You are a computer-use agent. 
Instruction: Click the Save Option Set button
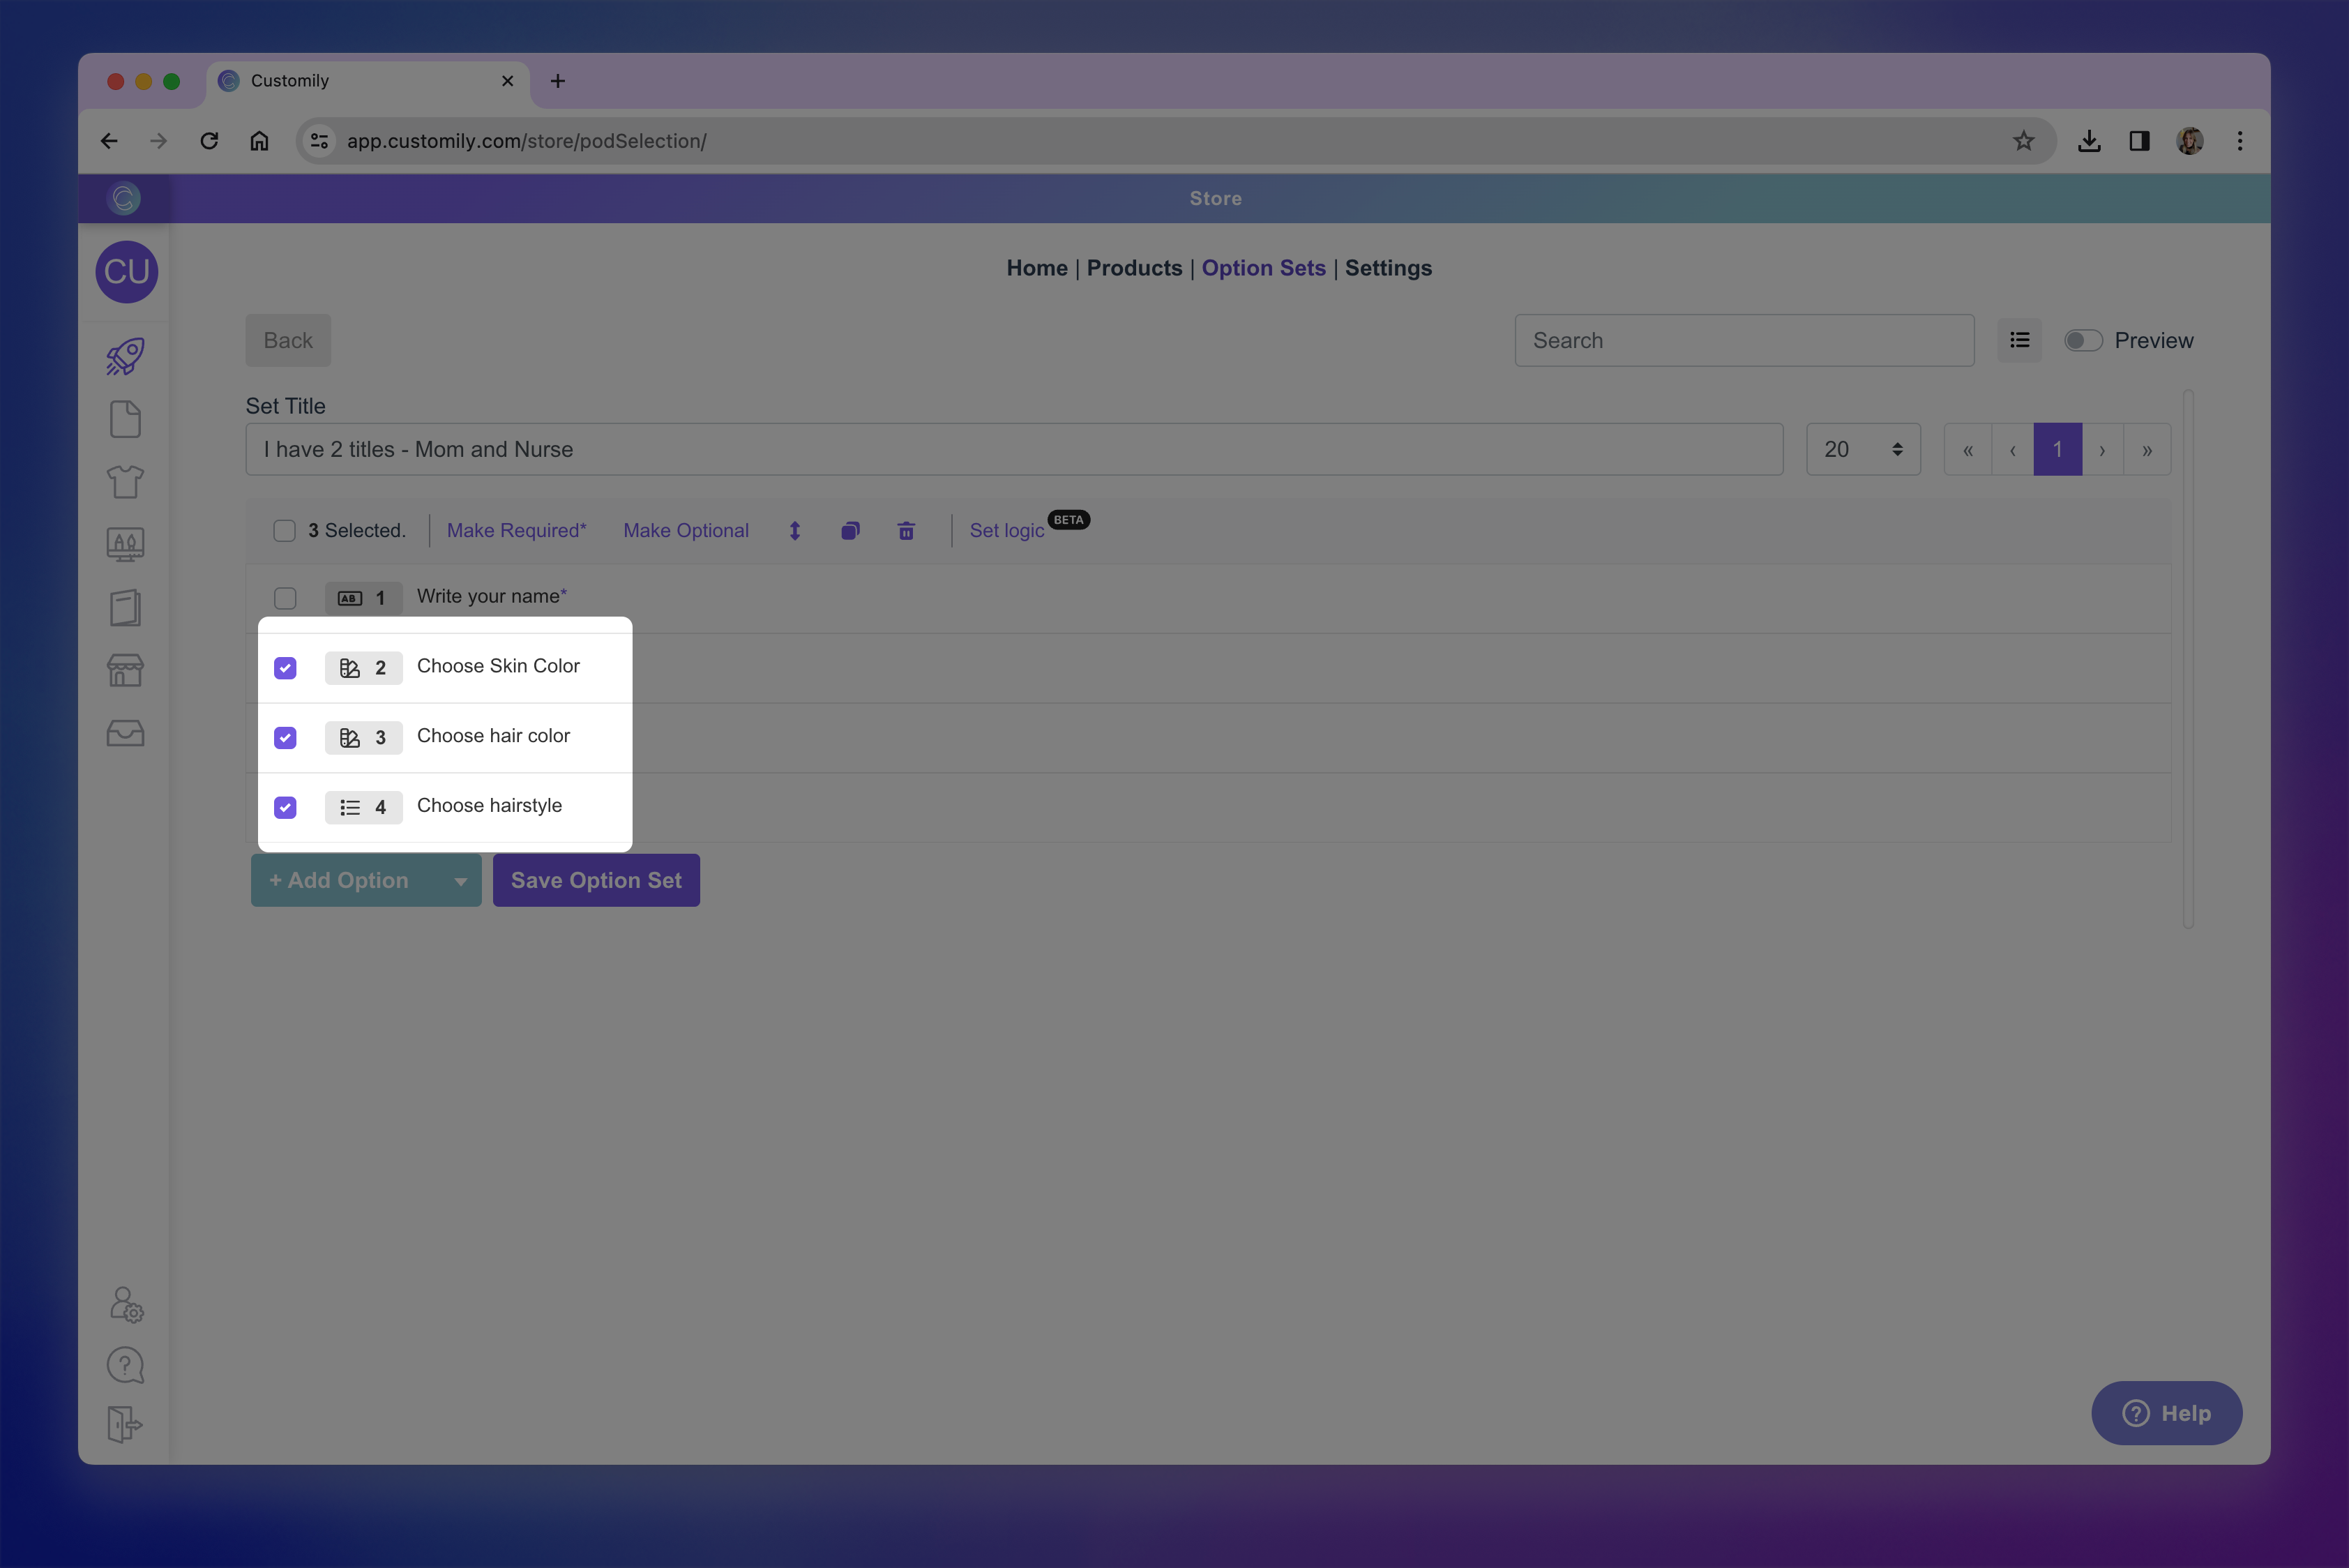(596, 880)
